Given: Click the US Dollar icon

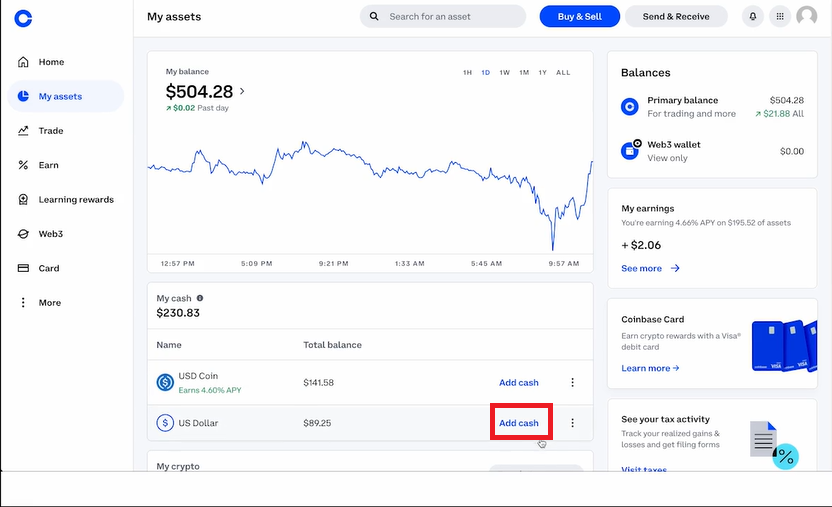Looking at the screenshot, I should (x=165, y=423).
